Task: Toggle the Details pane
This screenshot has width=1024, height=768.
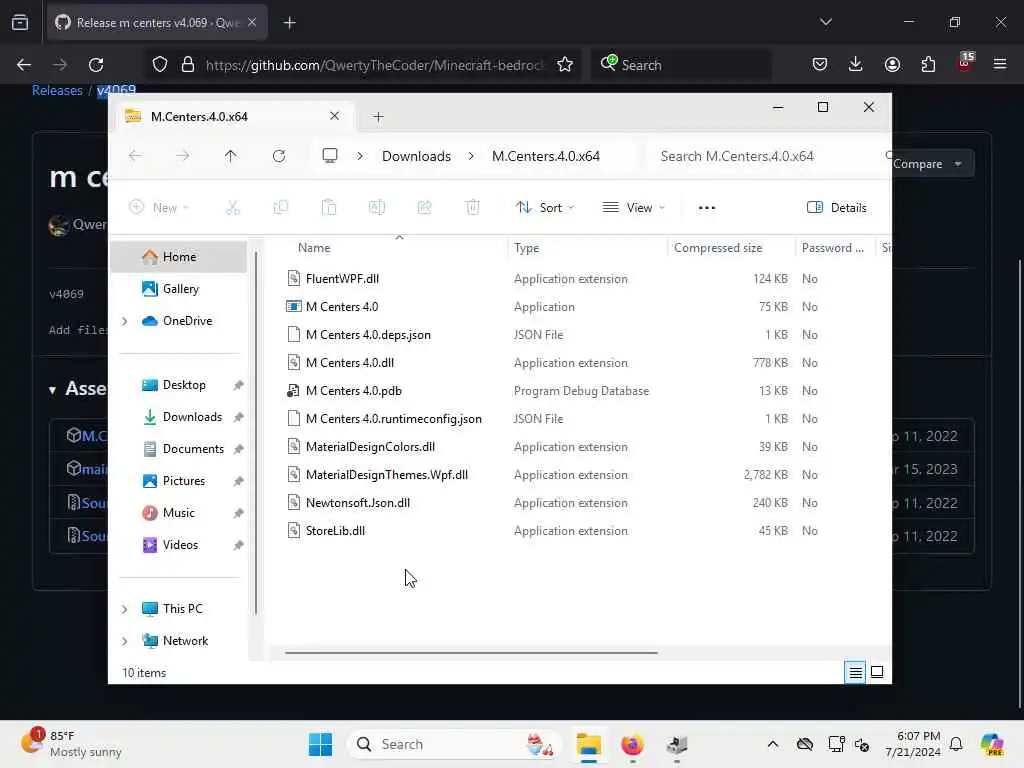Action: click(837, 208)
